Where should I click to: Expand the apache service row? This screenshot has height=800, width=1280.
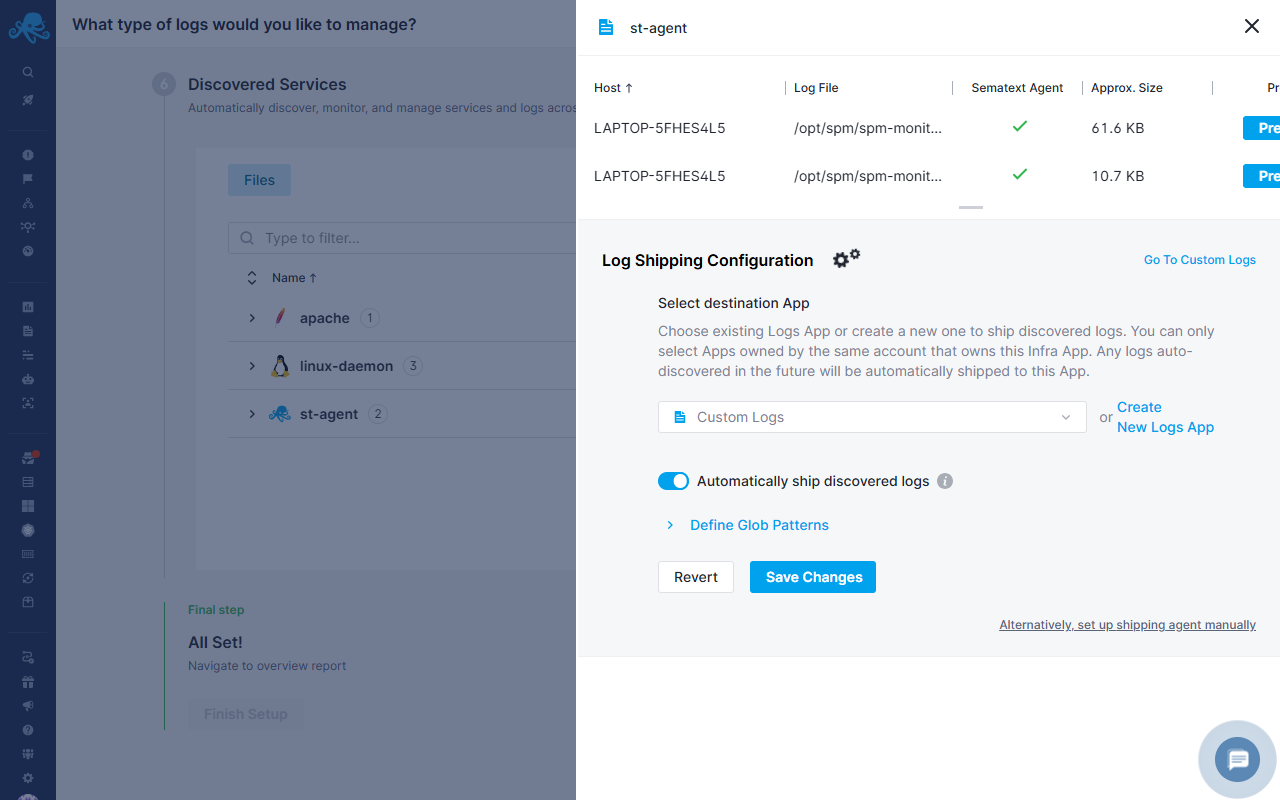252,317
